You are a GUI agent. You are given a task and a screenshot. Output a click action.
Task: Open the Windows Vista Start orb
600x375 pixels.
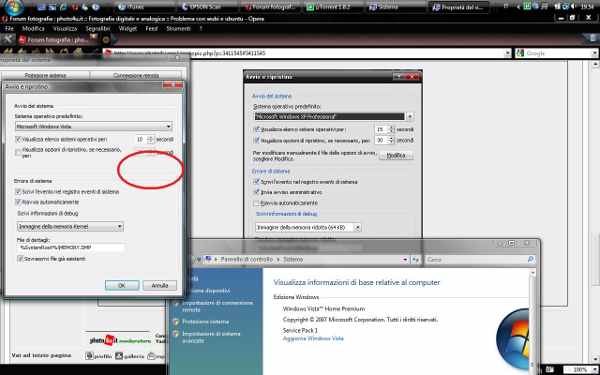15,7
